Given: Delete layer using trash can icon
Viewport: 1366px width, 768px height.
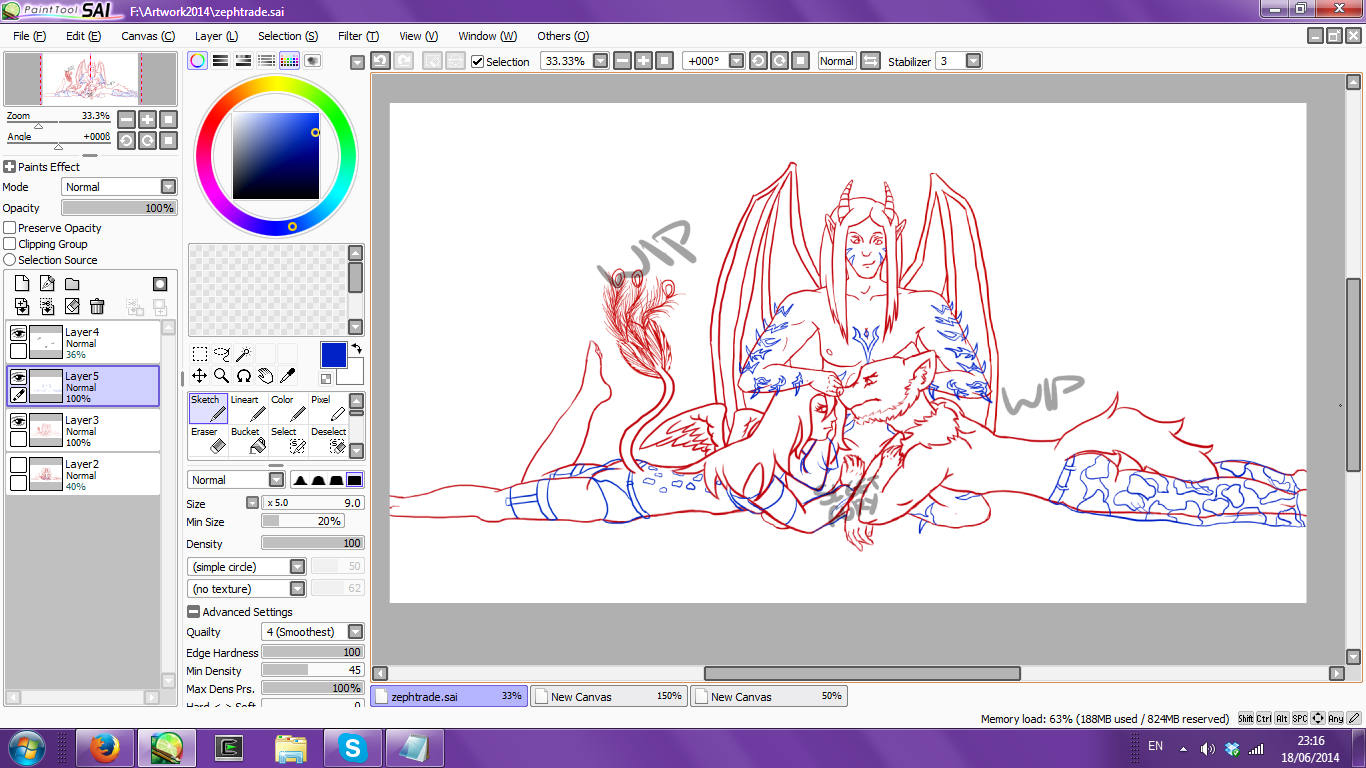Looking at the screenshot, I should tap(97, 306).
